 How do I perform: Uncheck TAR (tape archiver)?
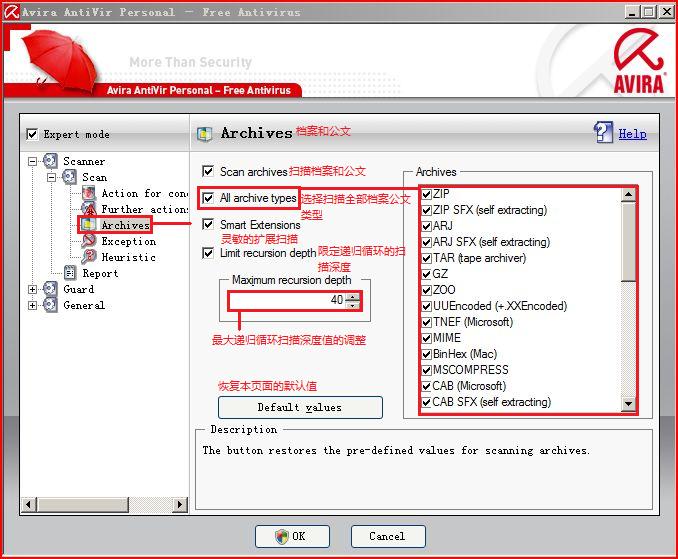click(426, 258)
